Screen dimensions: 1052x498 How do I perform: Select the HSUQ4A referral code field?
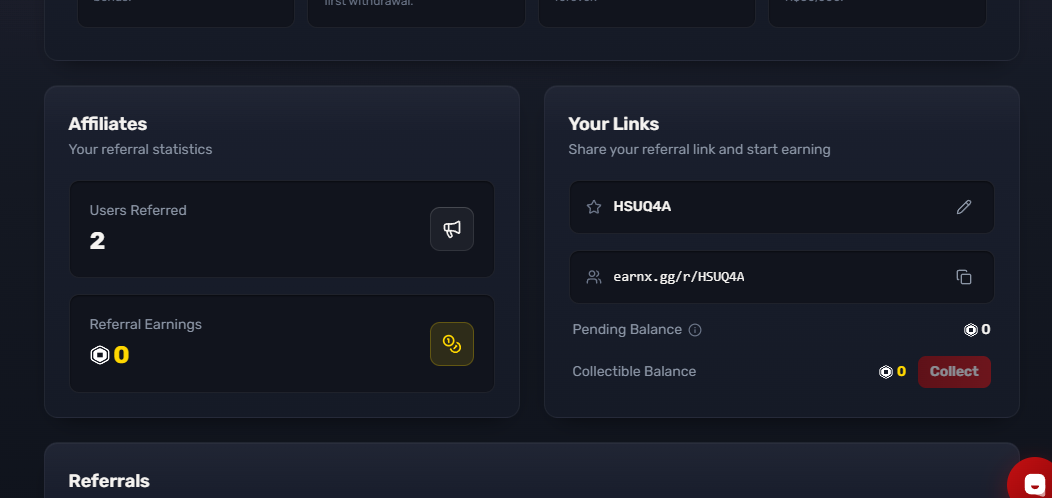(x=782, y=207)
